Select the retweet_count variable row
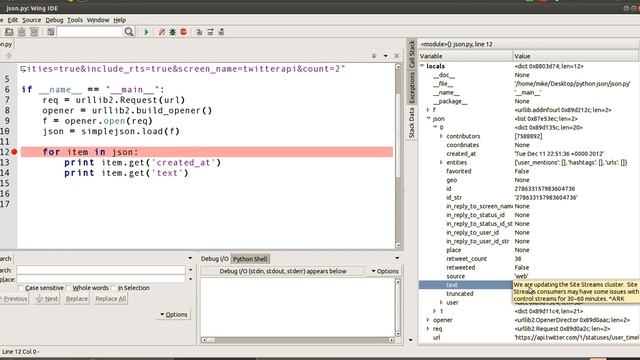640x360 pixels. [x=529, y=259]
